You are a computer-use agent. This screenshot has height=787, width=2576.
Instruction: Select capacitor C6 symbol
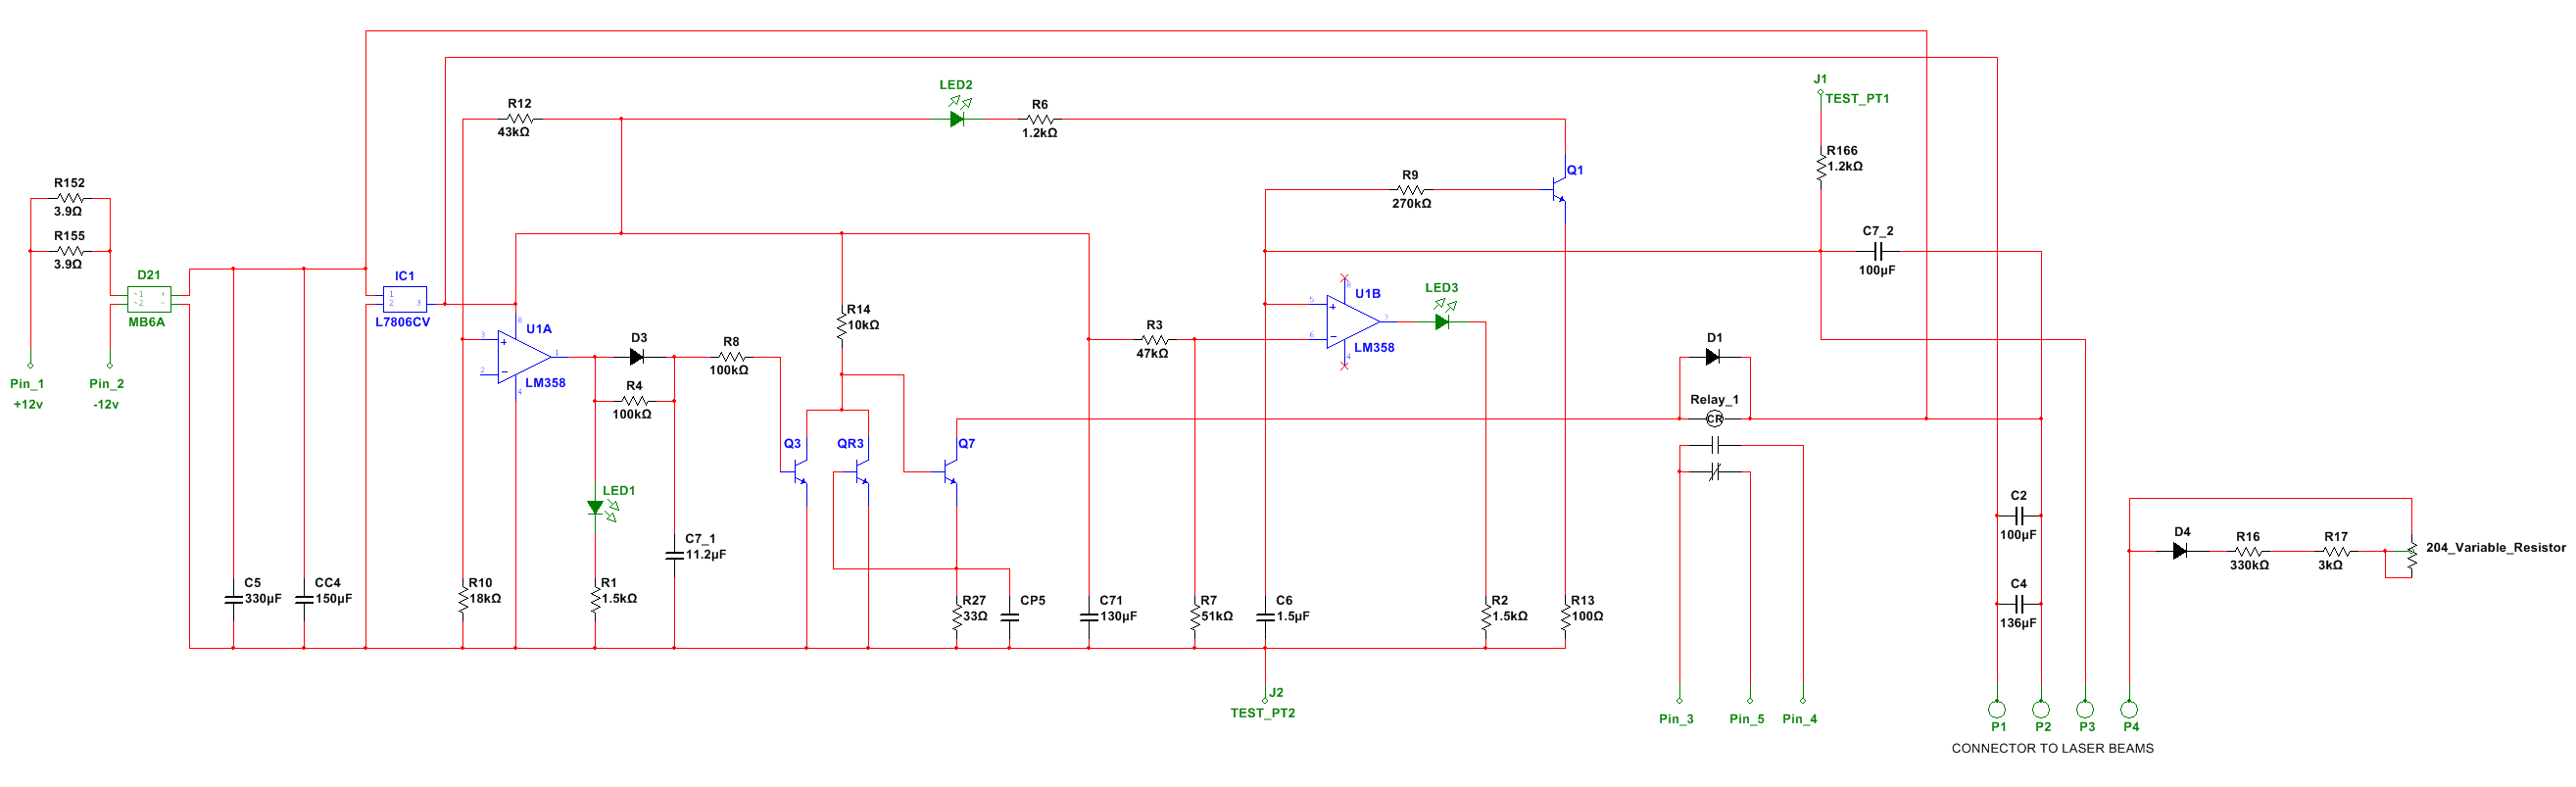click(x=1265, y=616)
